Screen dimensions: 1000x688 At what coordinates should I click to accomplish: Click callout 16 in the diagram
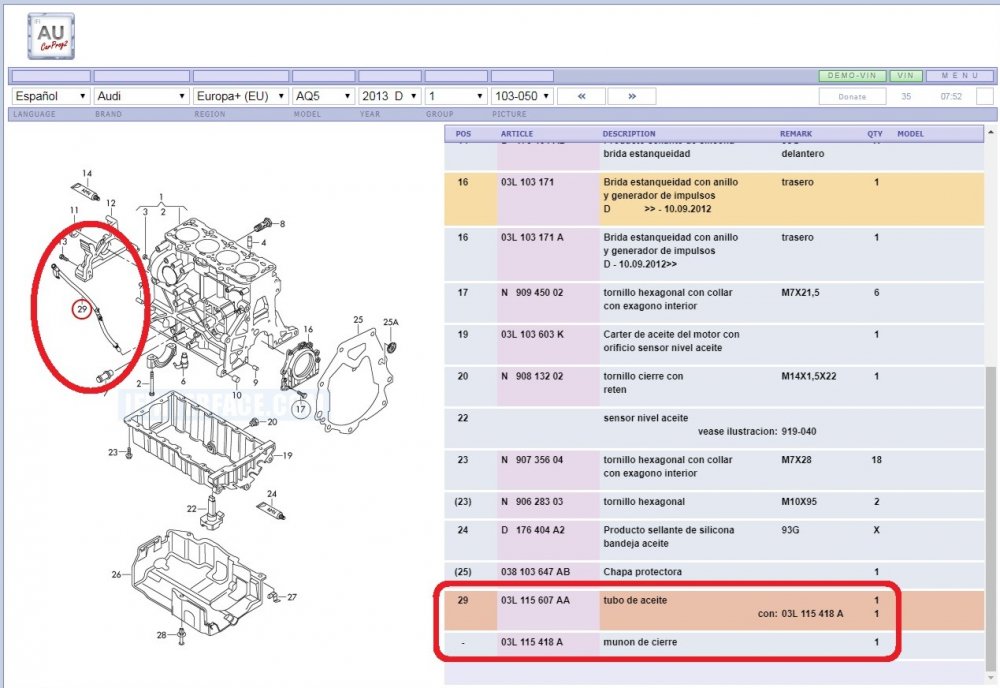(x=308, y=330)
